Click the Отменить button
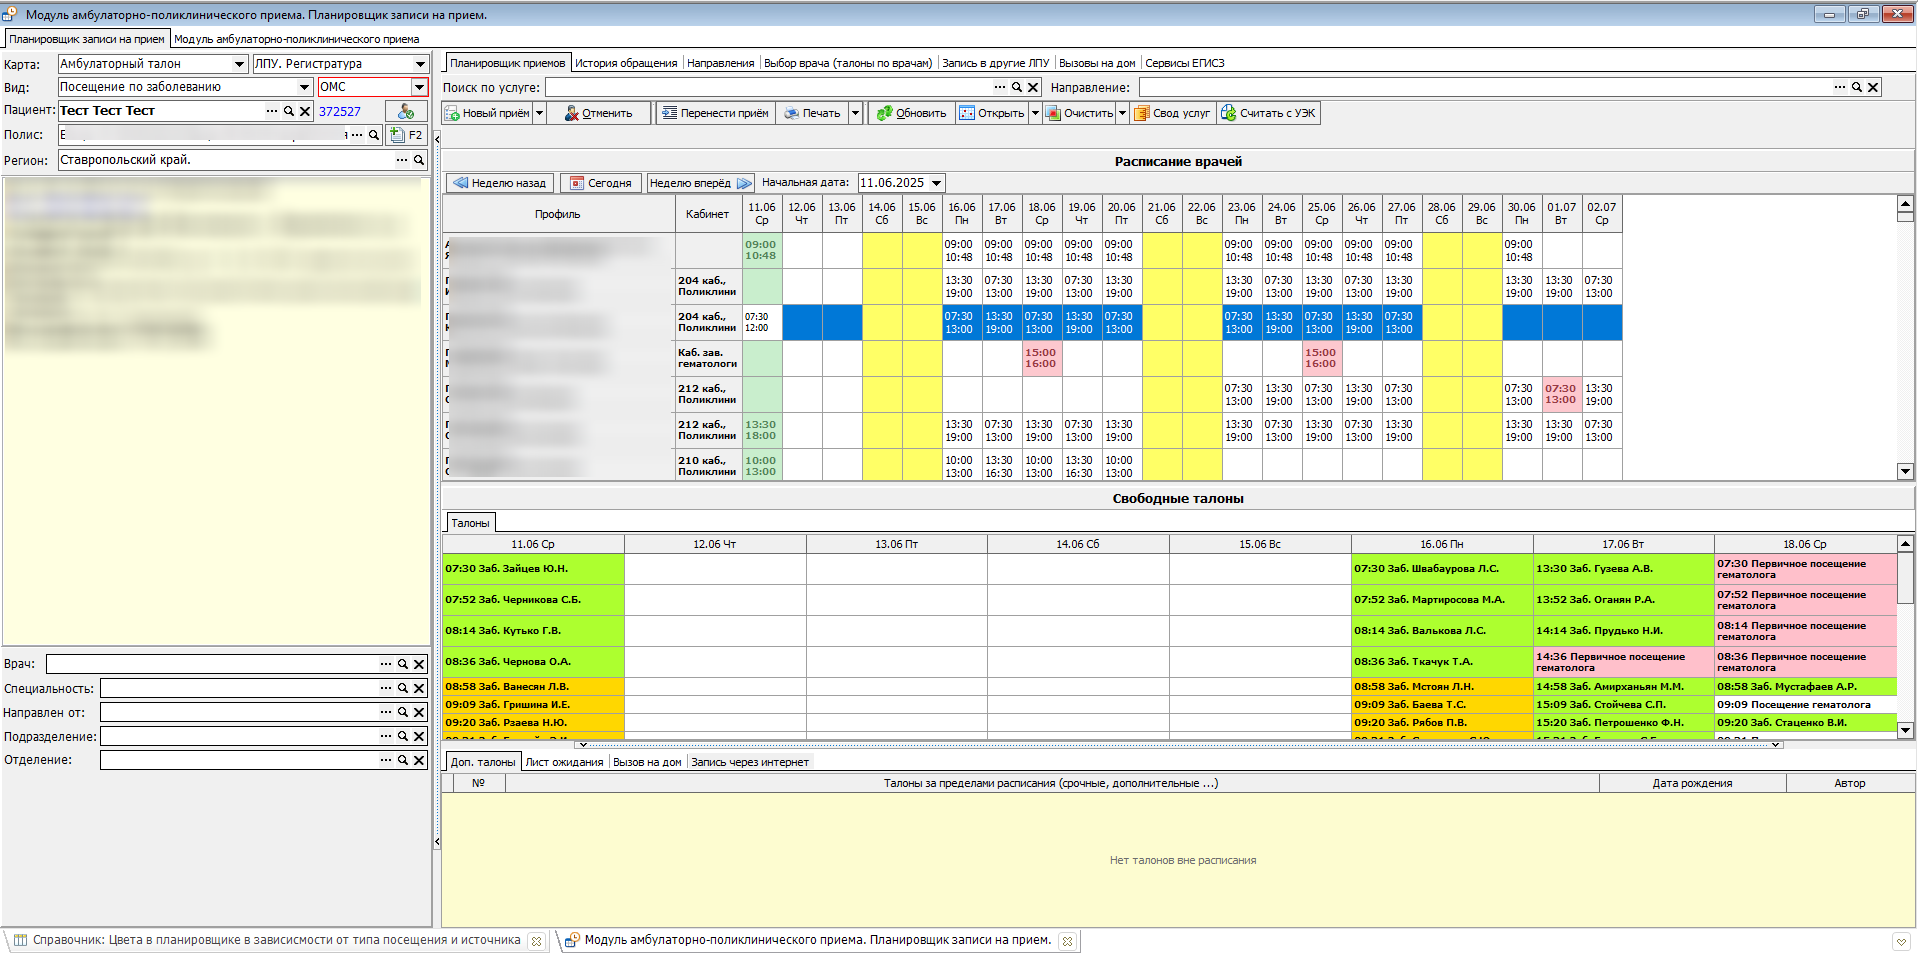The image size is (1918, 954). point(599,113)
